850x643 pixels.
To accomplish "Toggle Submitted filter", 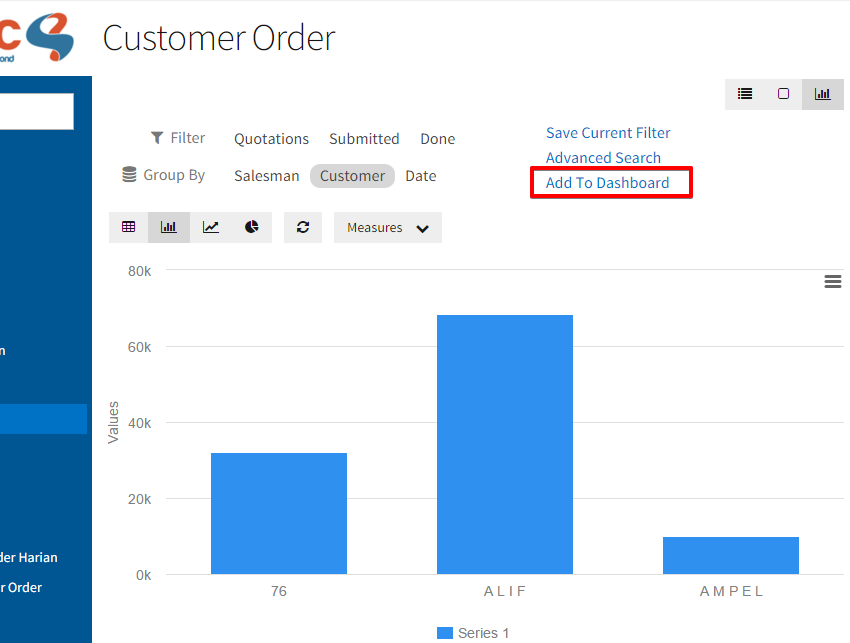I will point(364,139).
